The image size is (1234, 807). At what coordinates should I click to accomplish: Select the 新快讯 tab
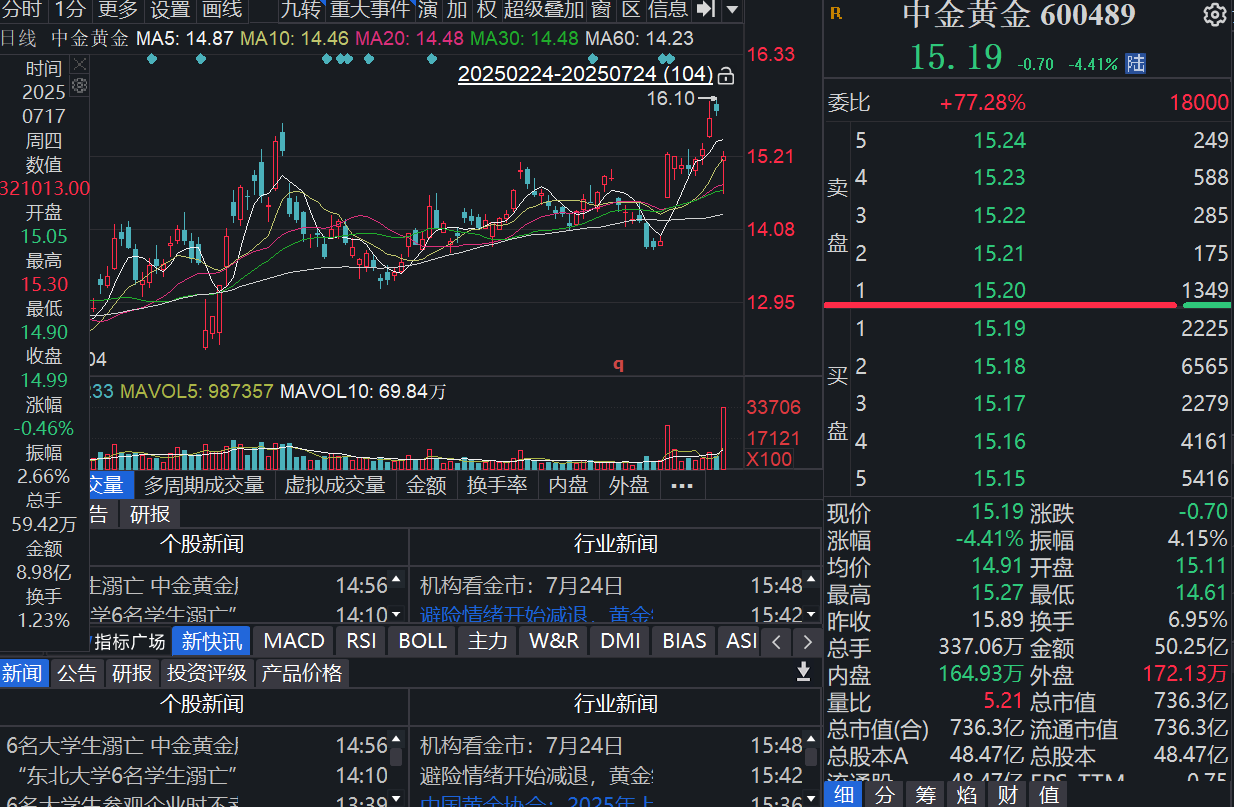point(211,641)
